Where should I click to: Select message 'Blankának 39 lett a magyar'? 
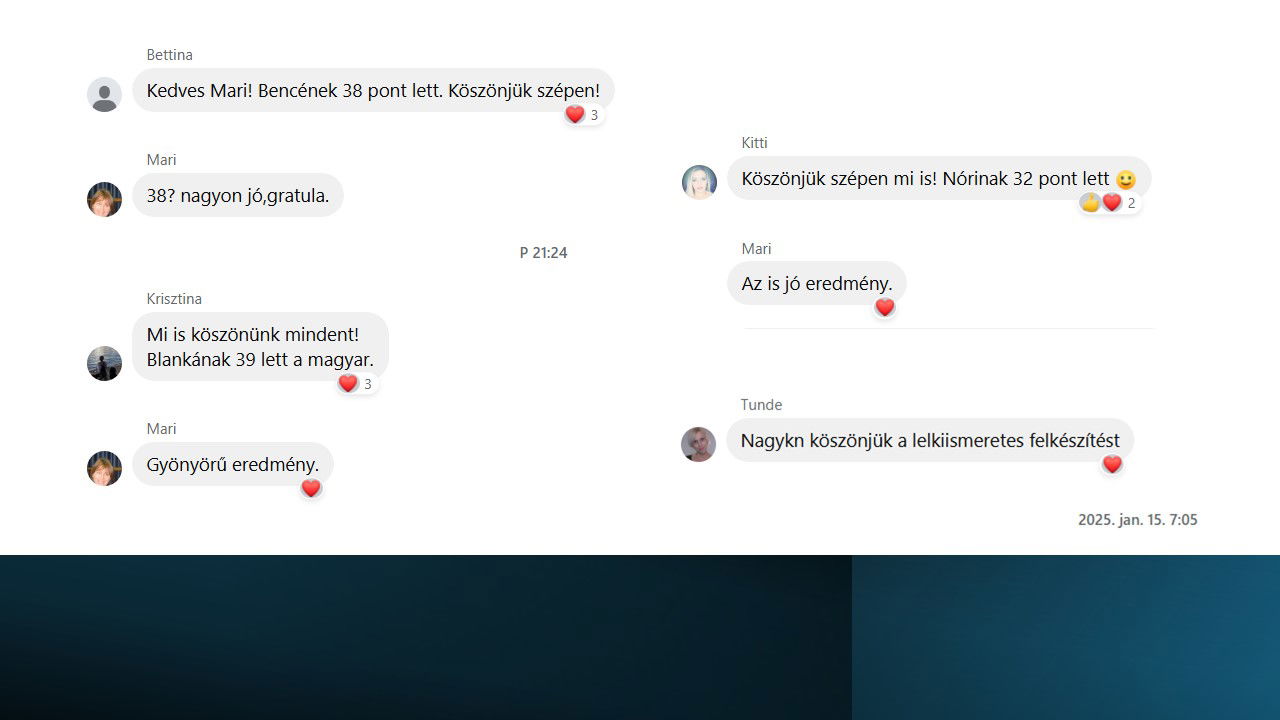260,347
